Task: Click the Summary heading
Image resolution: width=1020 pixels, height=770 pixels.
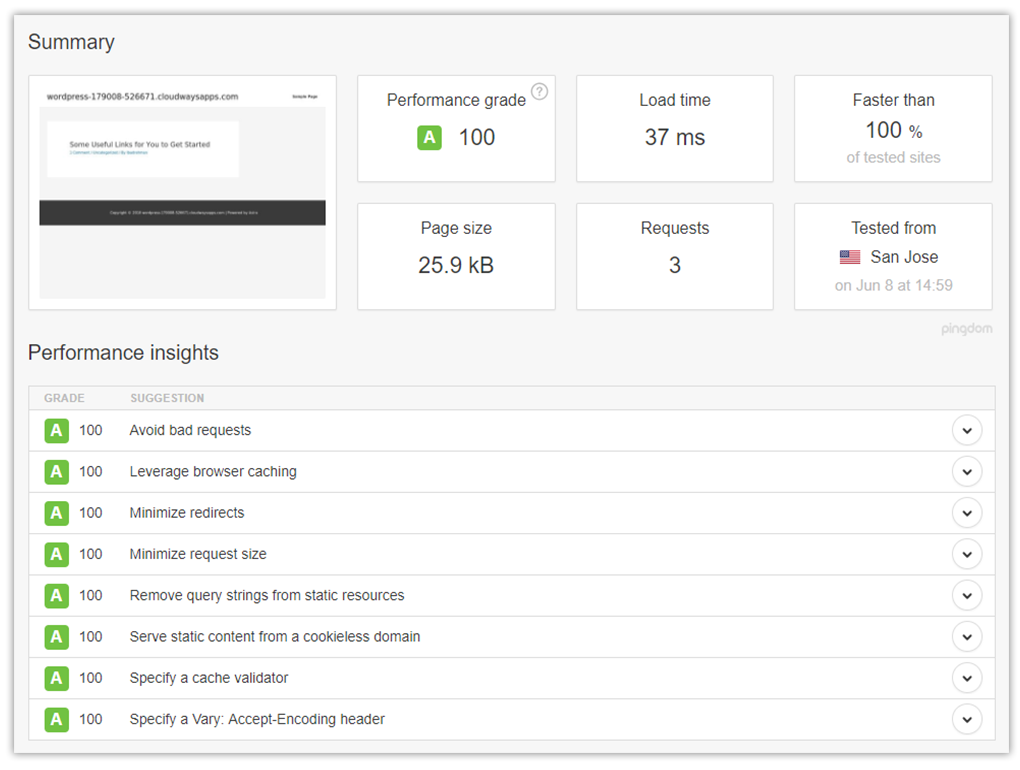Action: tap(71, 42)
